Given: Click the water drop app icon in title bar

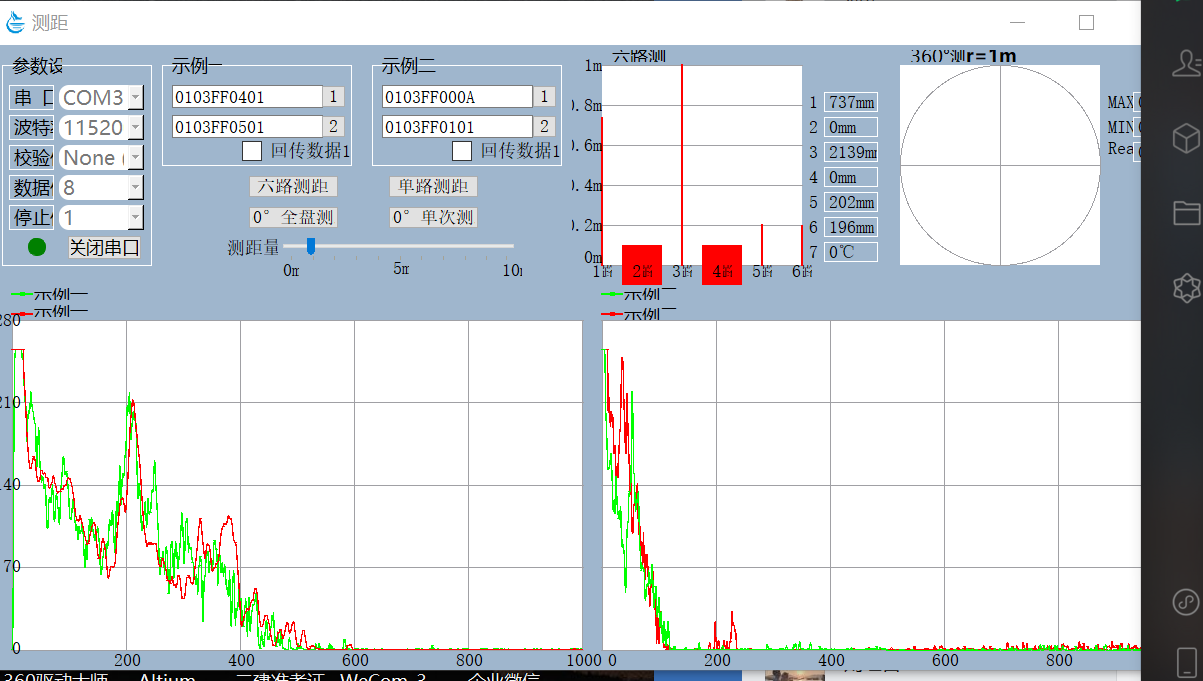Looking at the screenshot, I should tap(15, 22).
